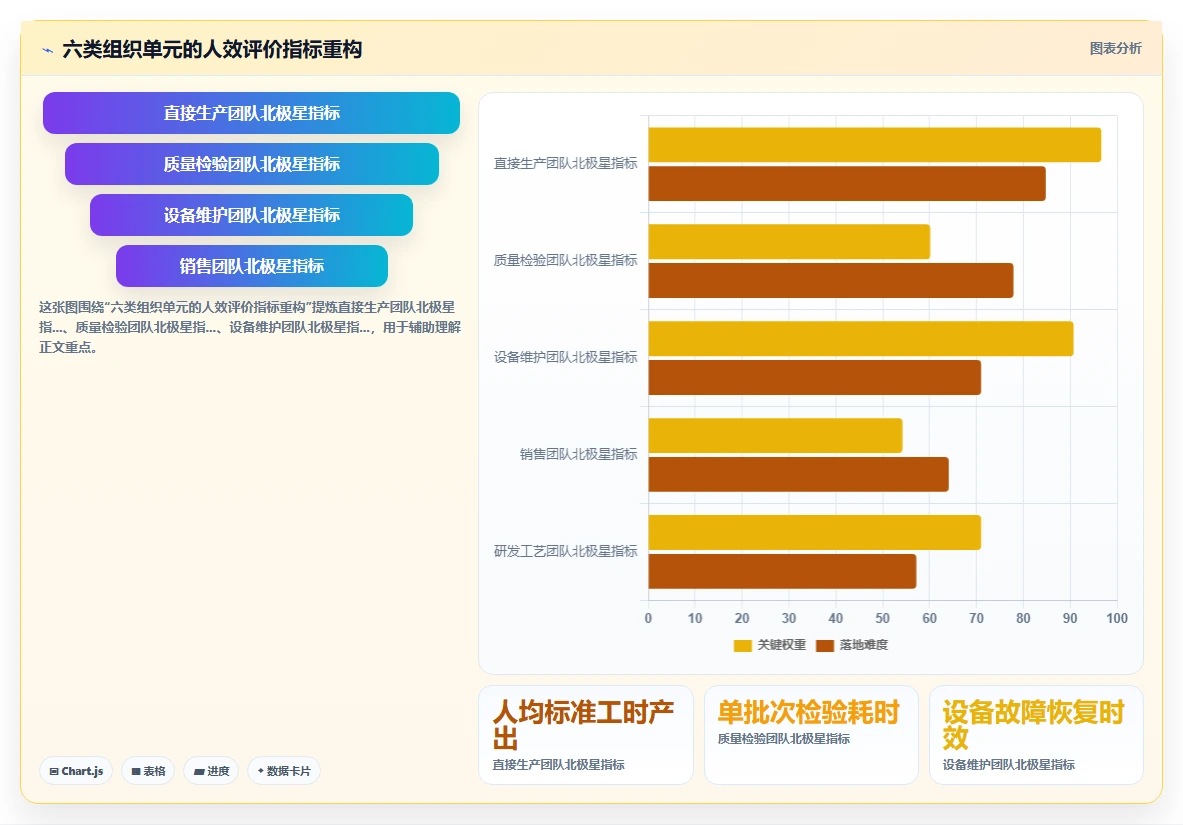Click the 设备维护团队北极星指标 axis label
The height and width of the screenshot is (825, 1183).
tap(565, 357)
